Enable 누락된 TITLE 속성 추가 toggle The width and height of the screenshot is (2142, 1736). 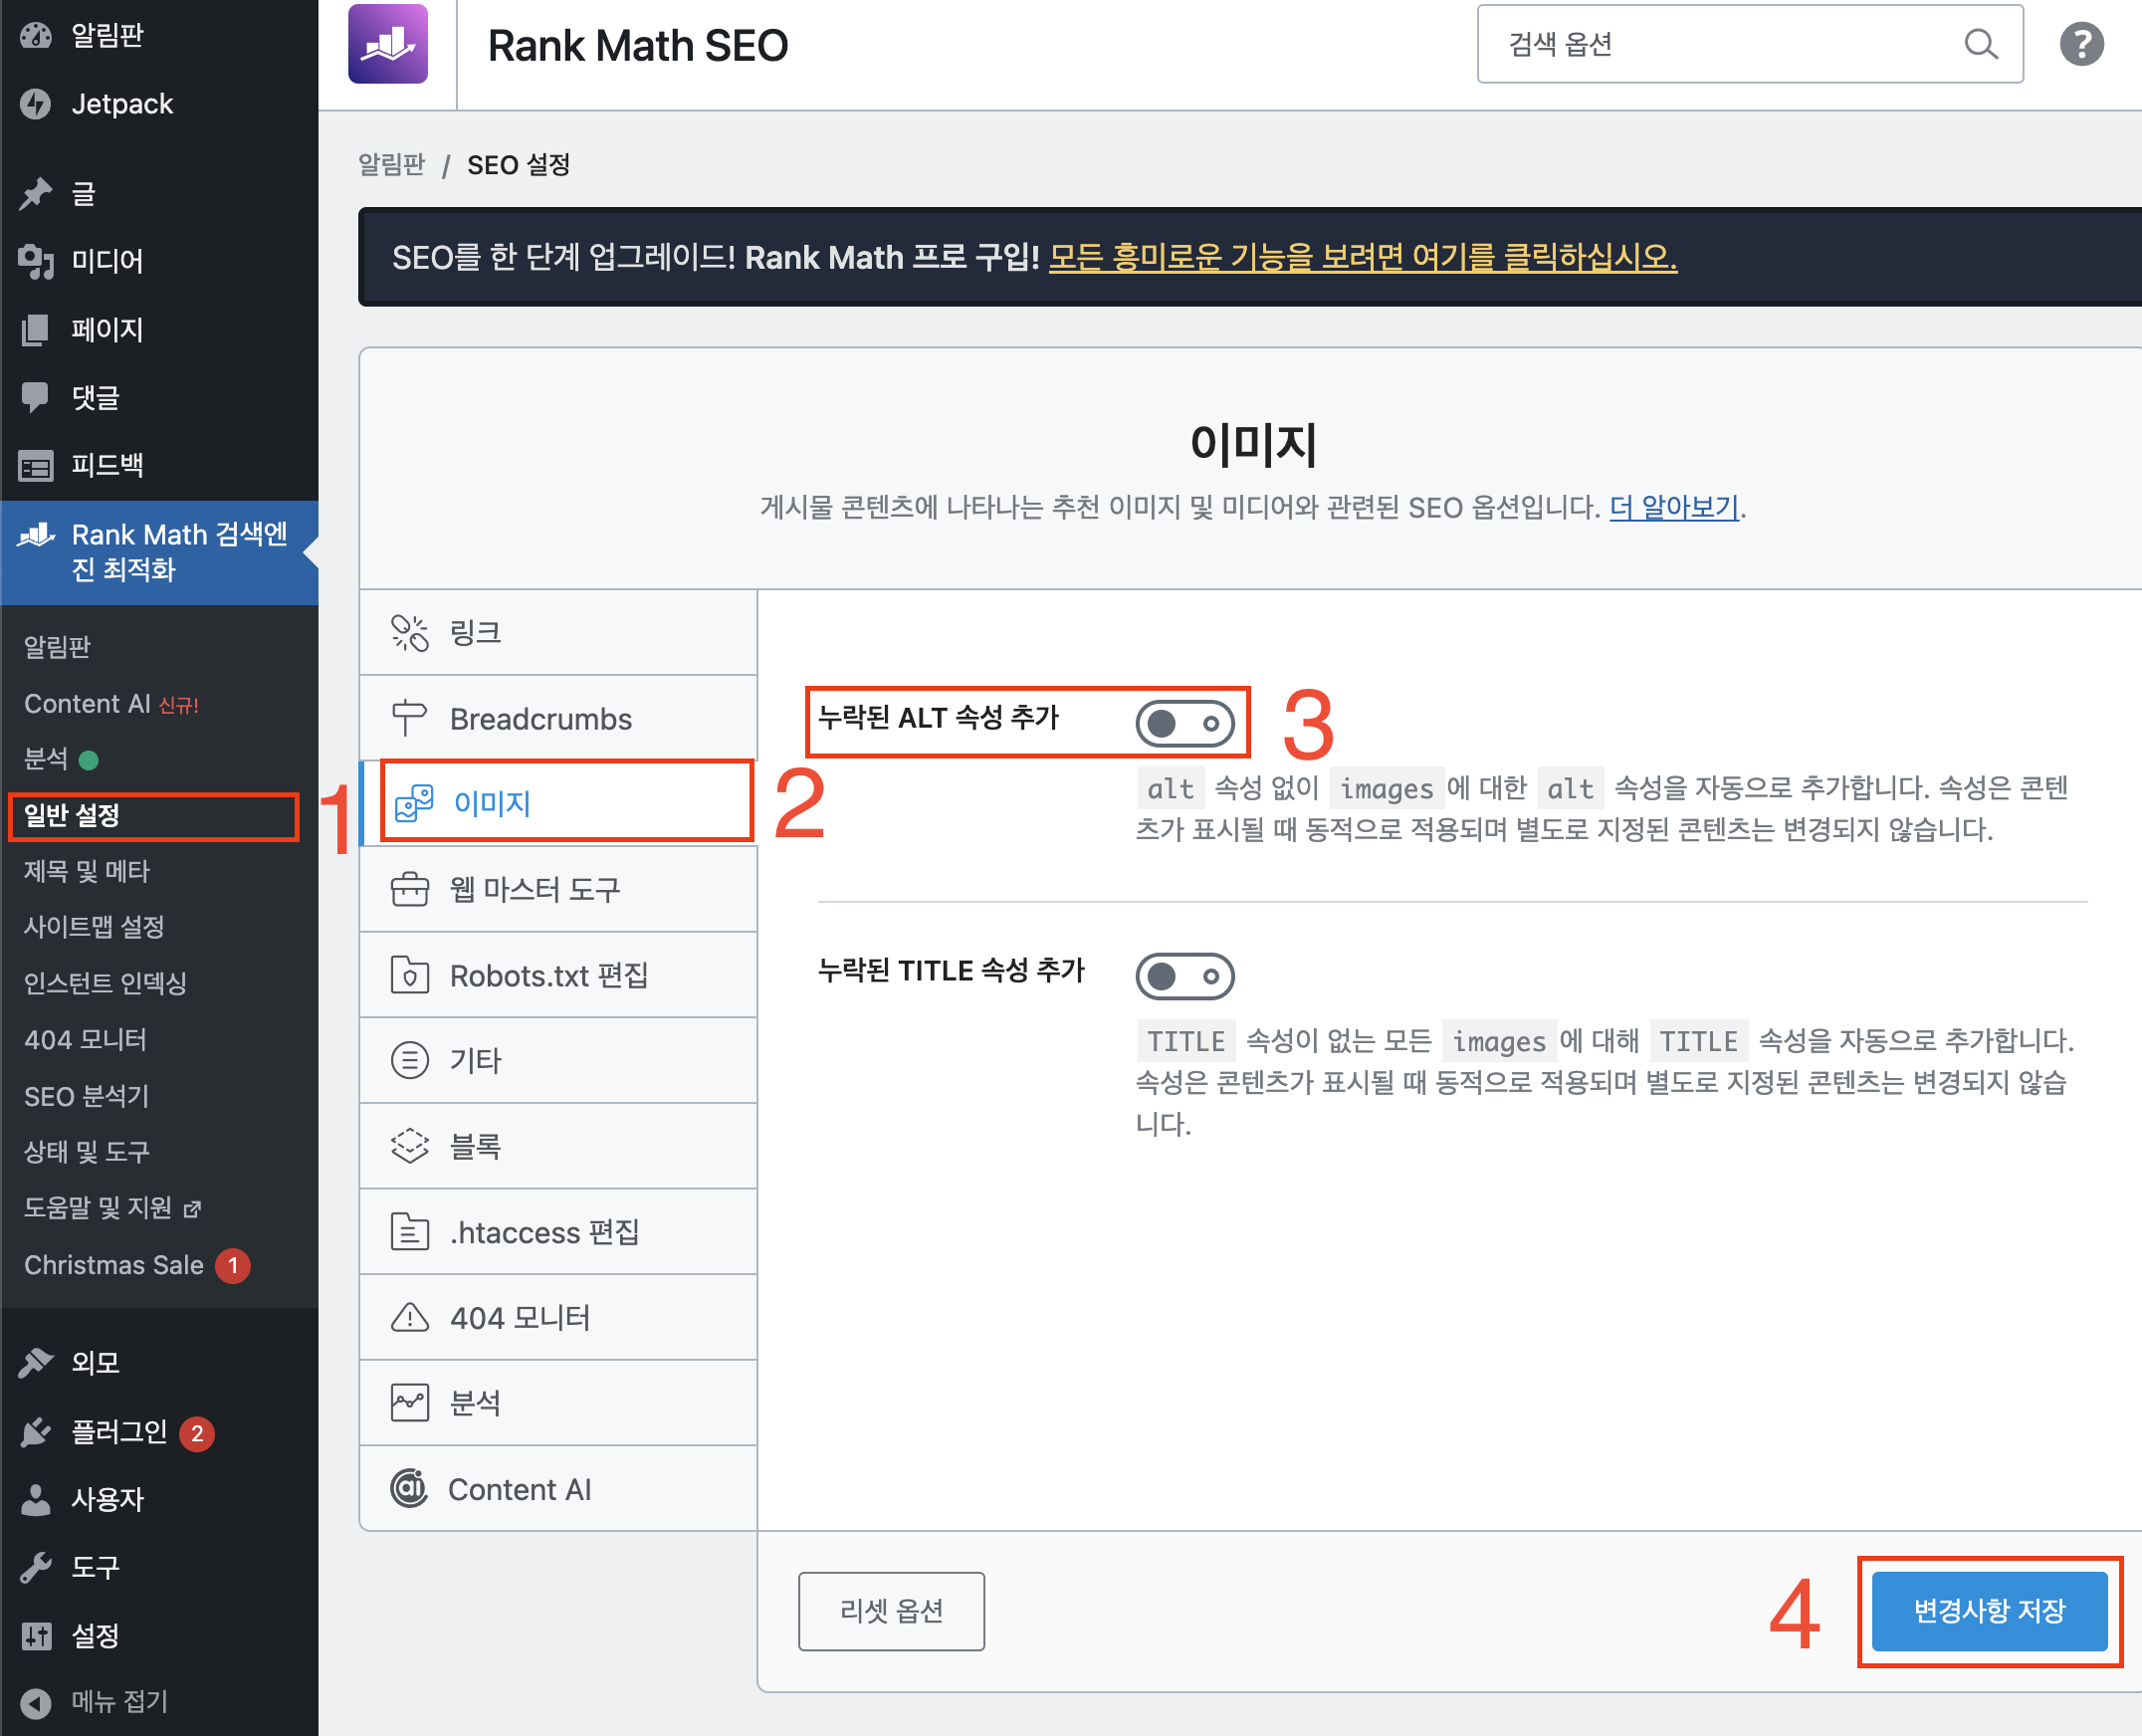click(x=1184, y=976)
